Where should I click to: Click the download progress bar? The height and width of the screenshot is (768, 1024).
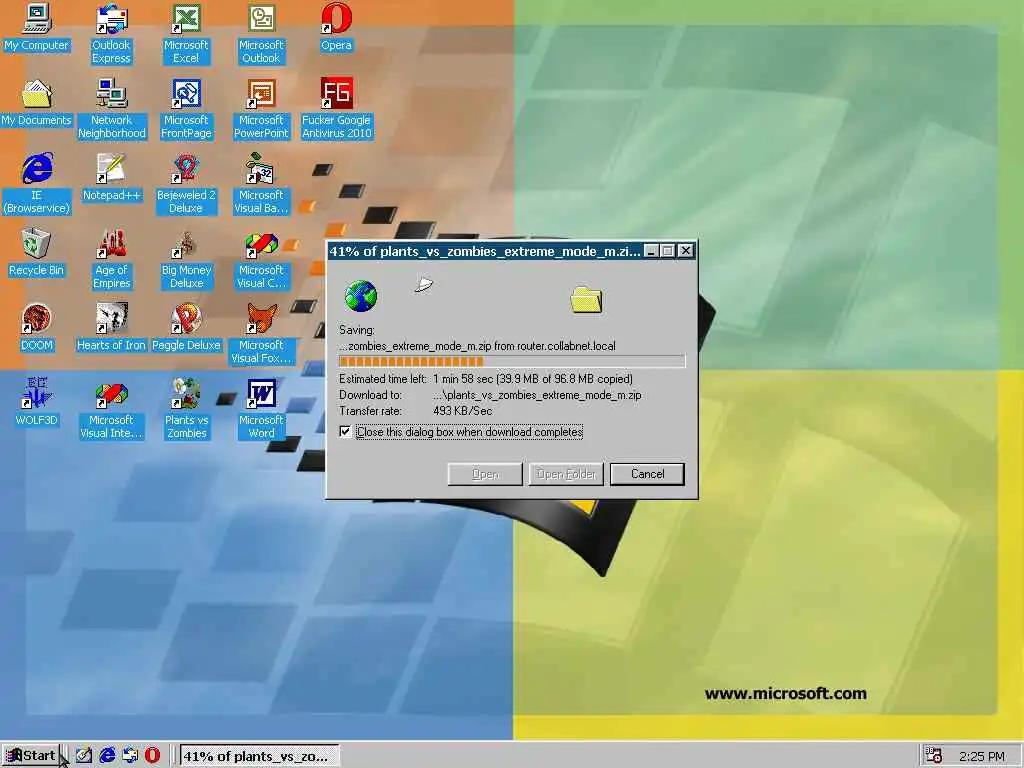coord(512,361)
